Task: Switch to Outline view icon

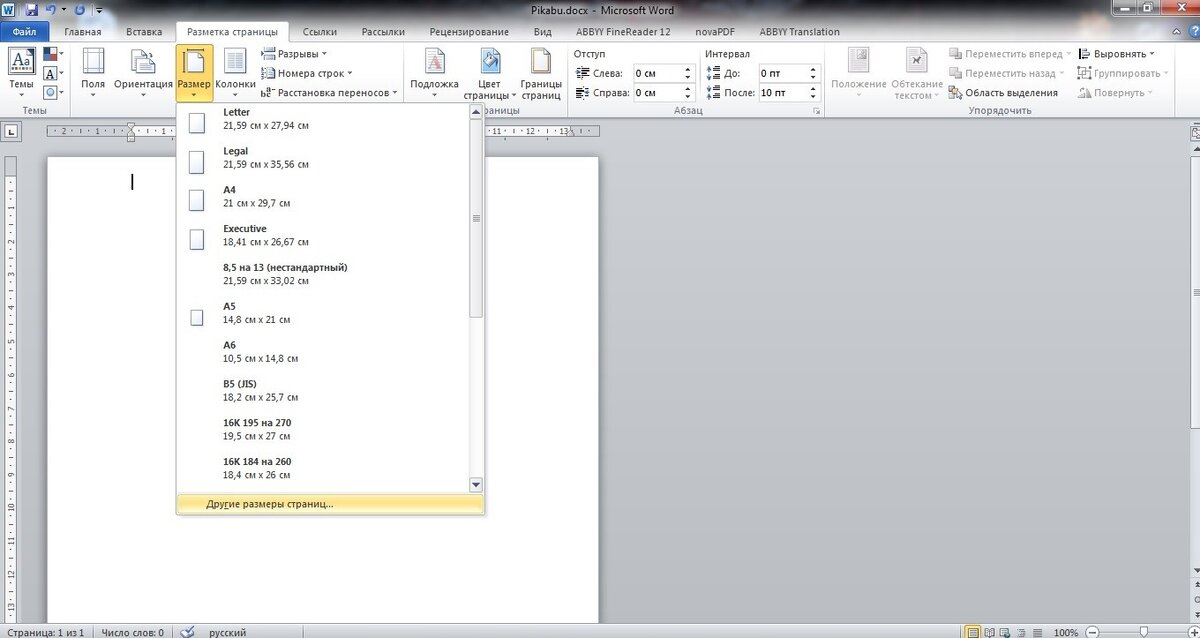Action: tap(1022, 632)
